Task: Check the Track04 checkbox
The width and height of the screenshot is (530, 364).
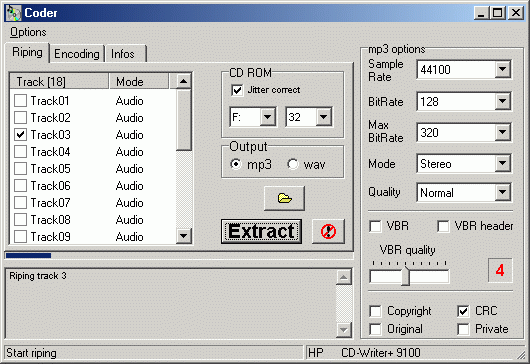Action: pyautogui.click(x=21, y=151)
